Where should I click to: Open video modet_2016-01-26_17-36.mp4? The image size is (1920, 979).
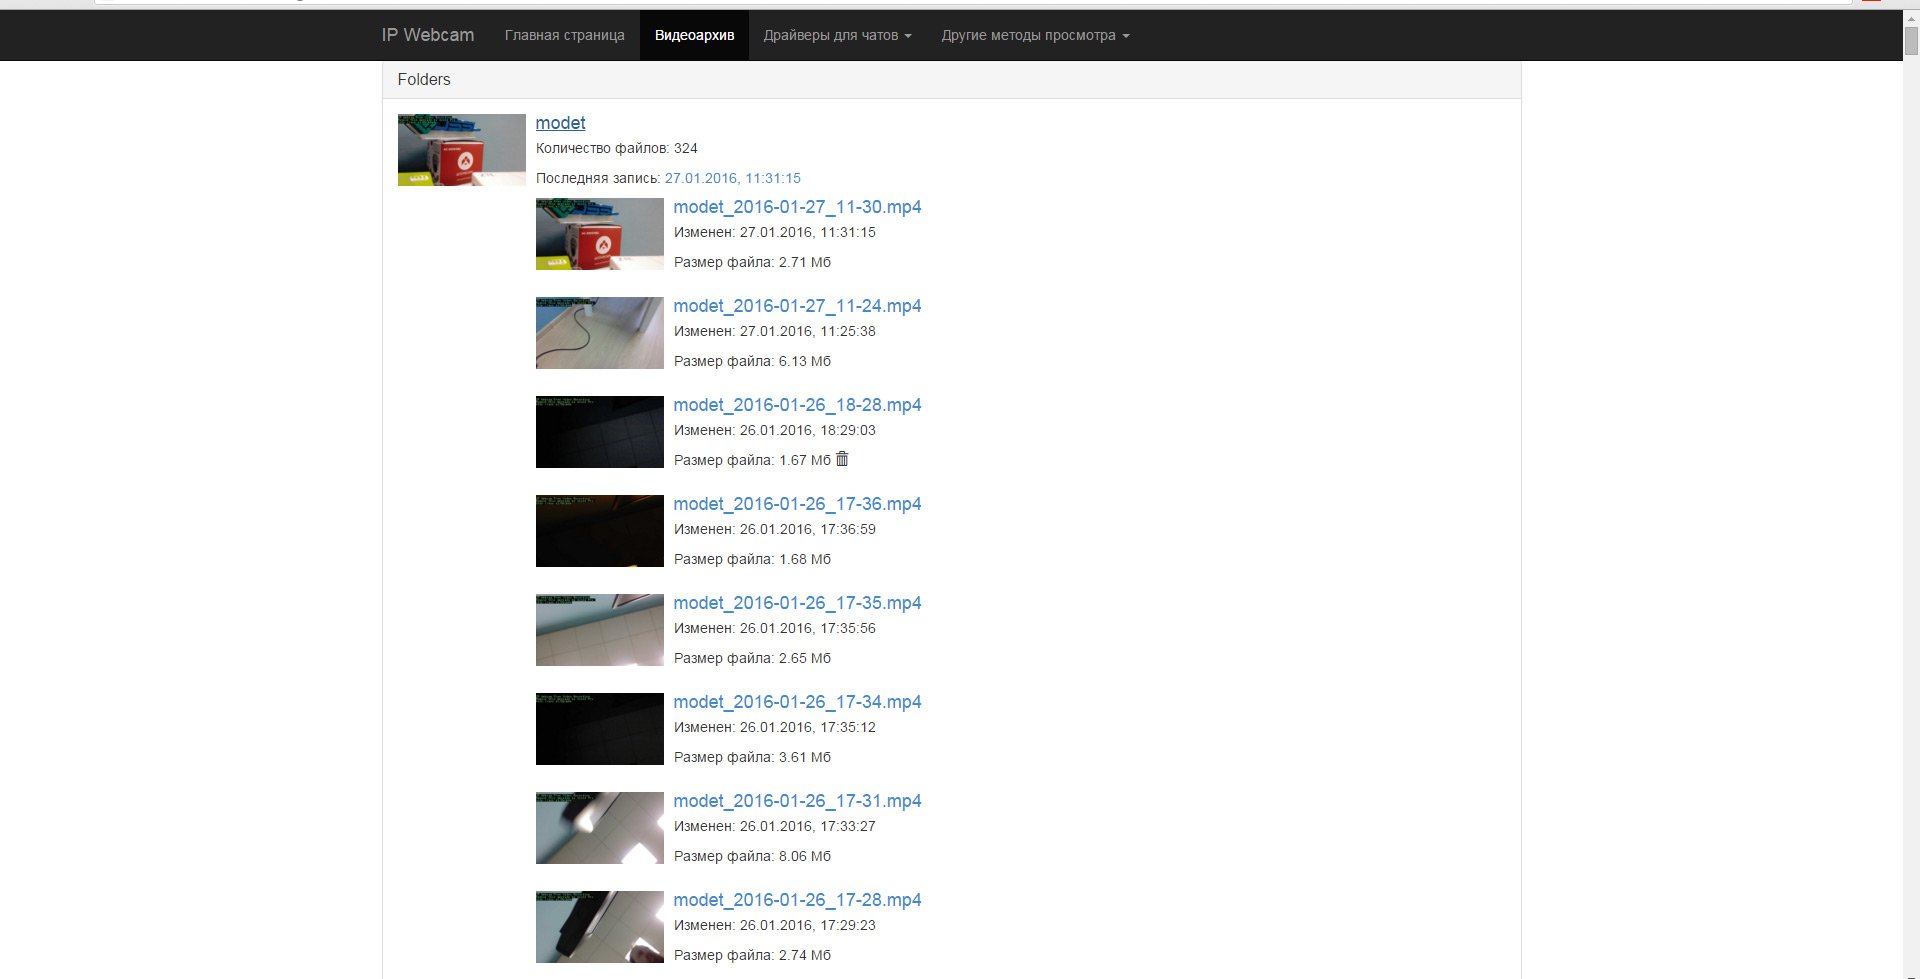[x=797, y=504]
